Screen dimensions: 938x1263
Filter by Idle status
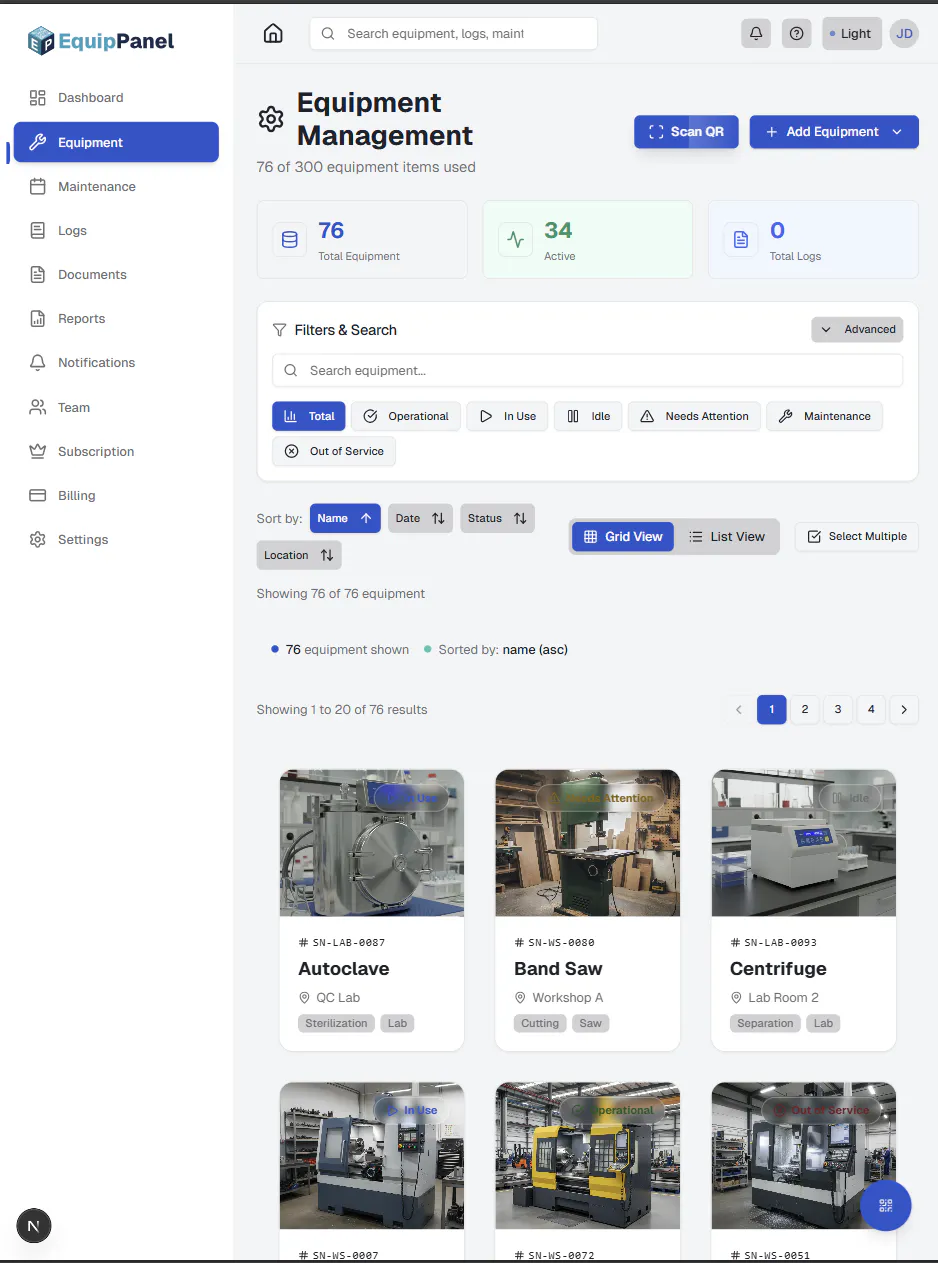click(x=588, y=416)
